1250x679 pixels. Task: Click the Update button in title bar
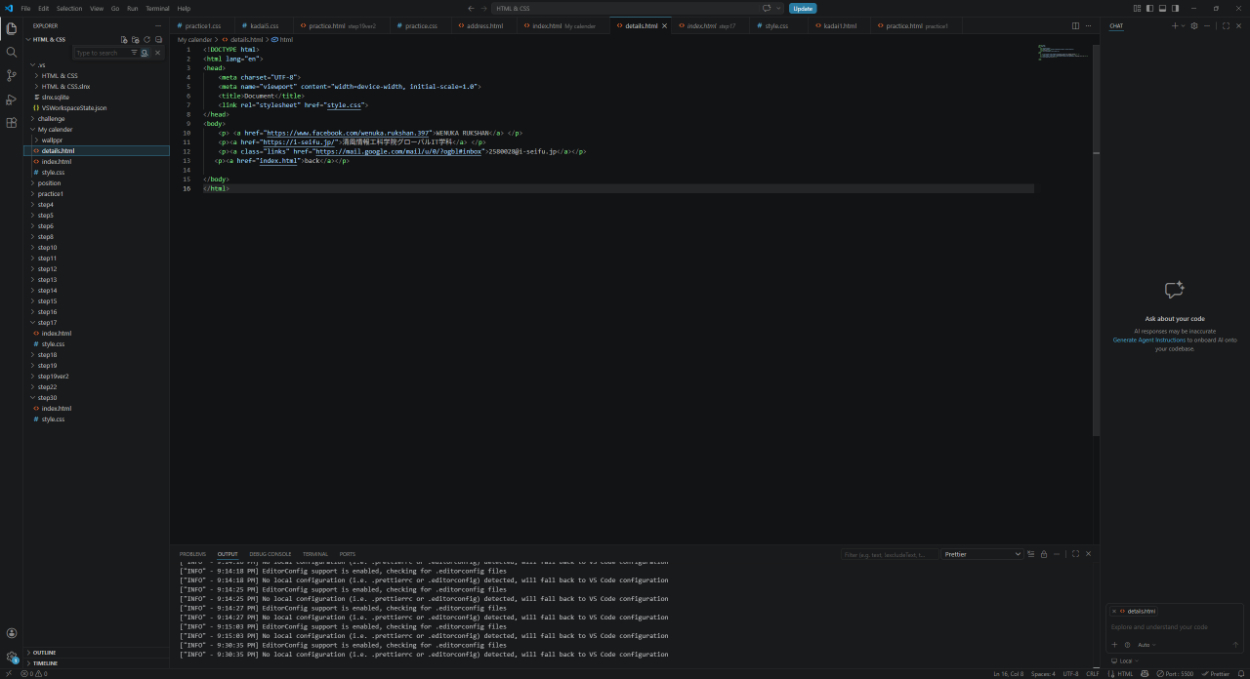coord(802,8)
